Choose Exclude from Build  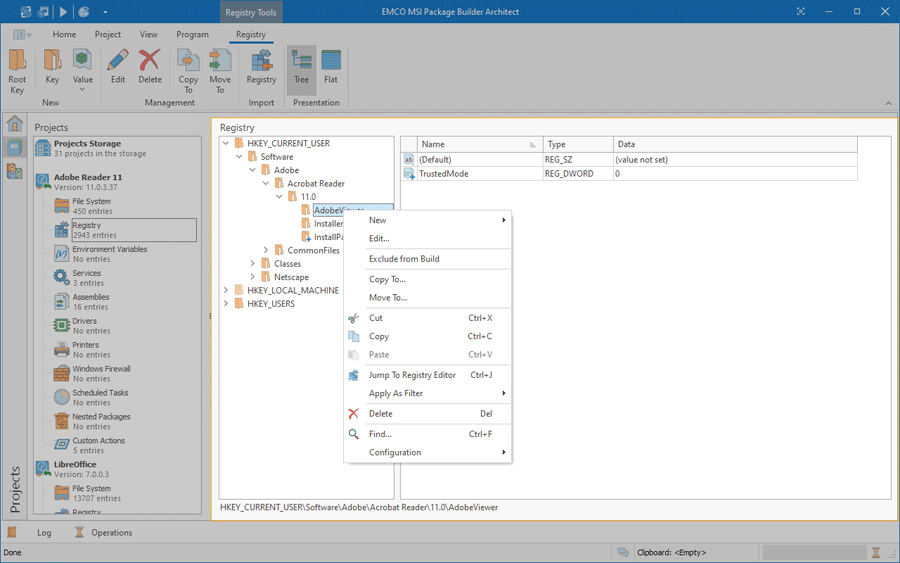tap(428, 259)
